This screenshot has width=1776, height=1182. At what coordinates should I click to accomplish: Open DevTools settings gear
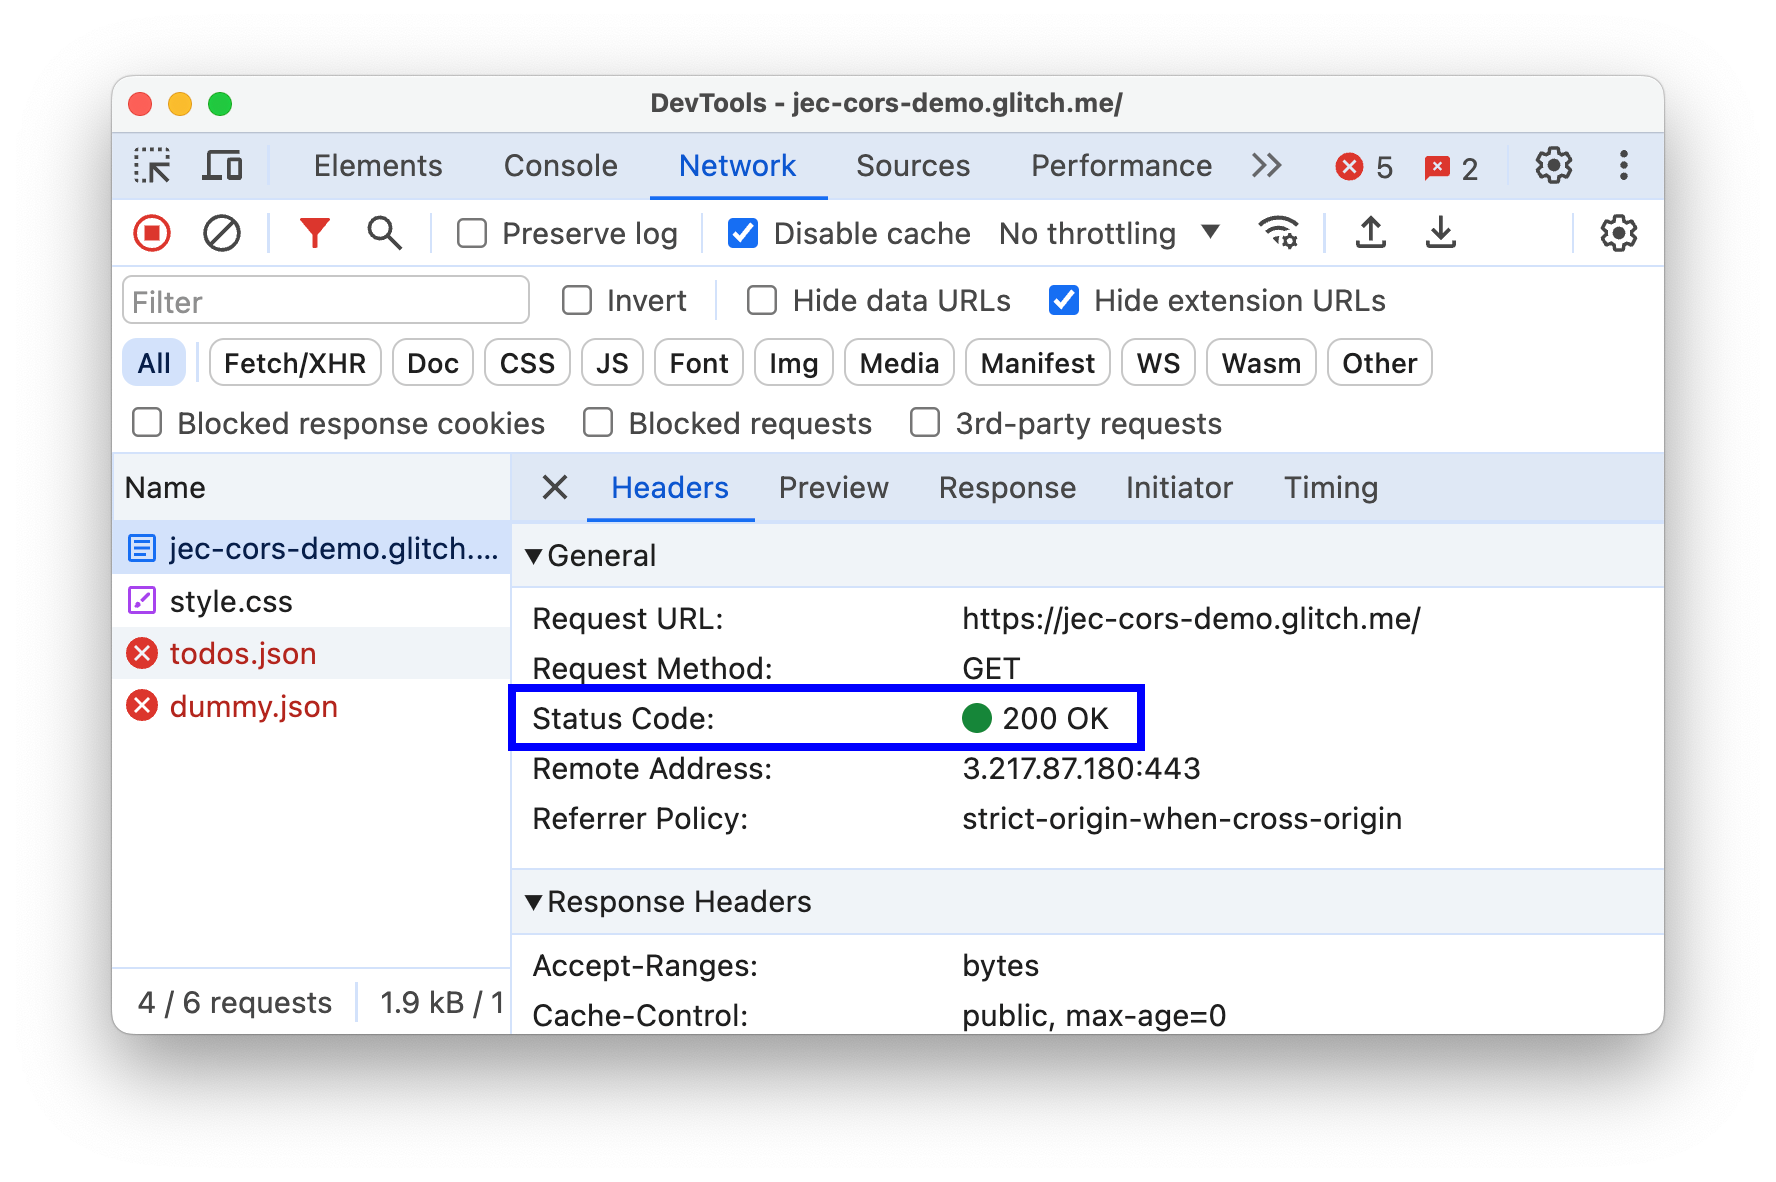coord(1552,166)
